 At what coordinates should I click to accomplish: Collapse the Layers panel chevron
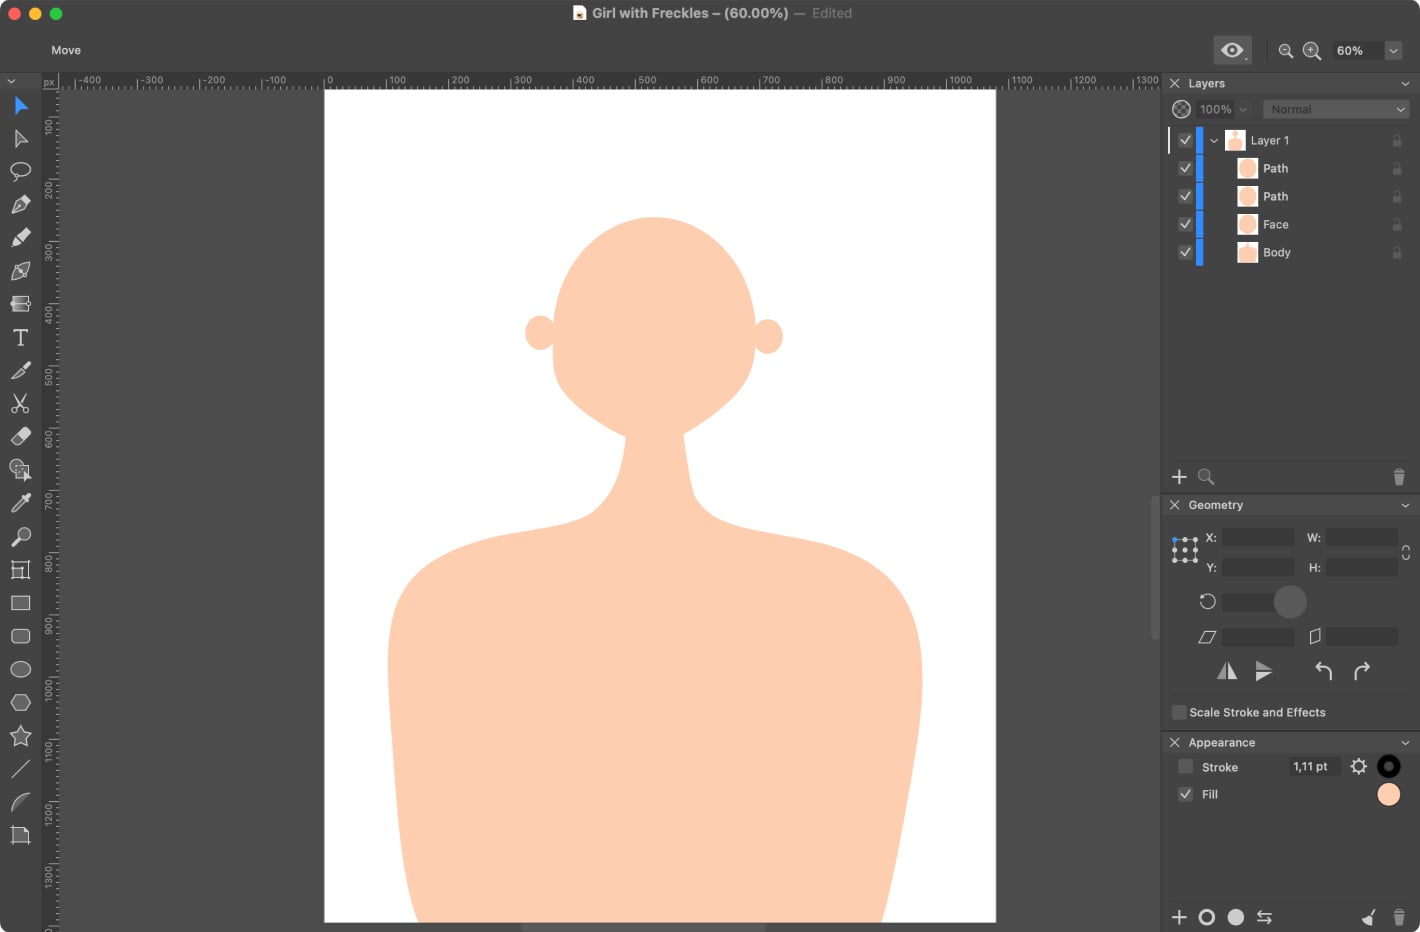1405,84
